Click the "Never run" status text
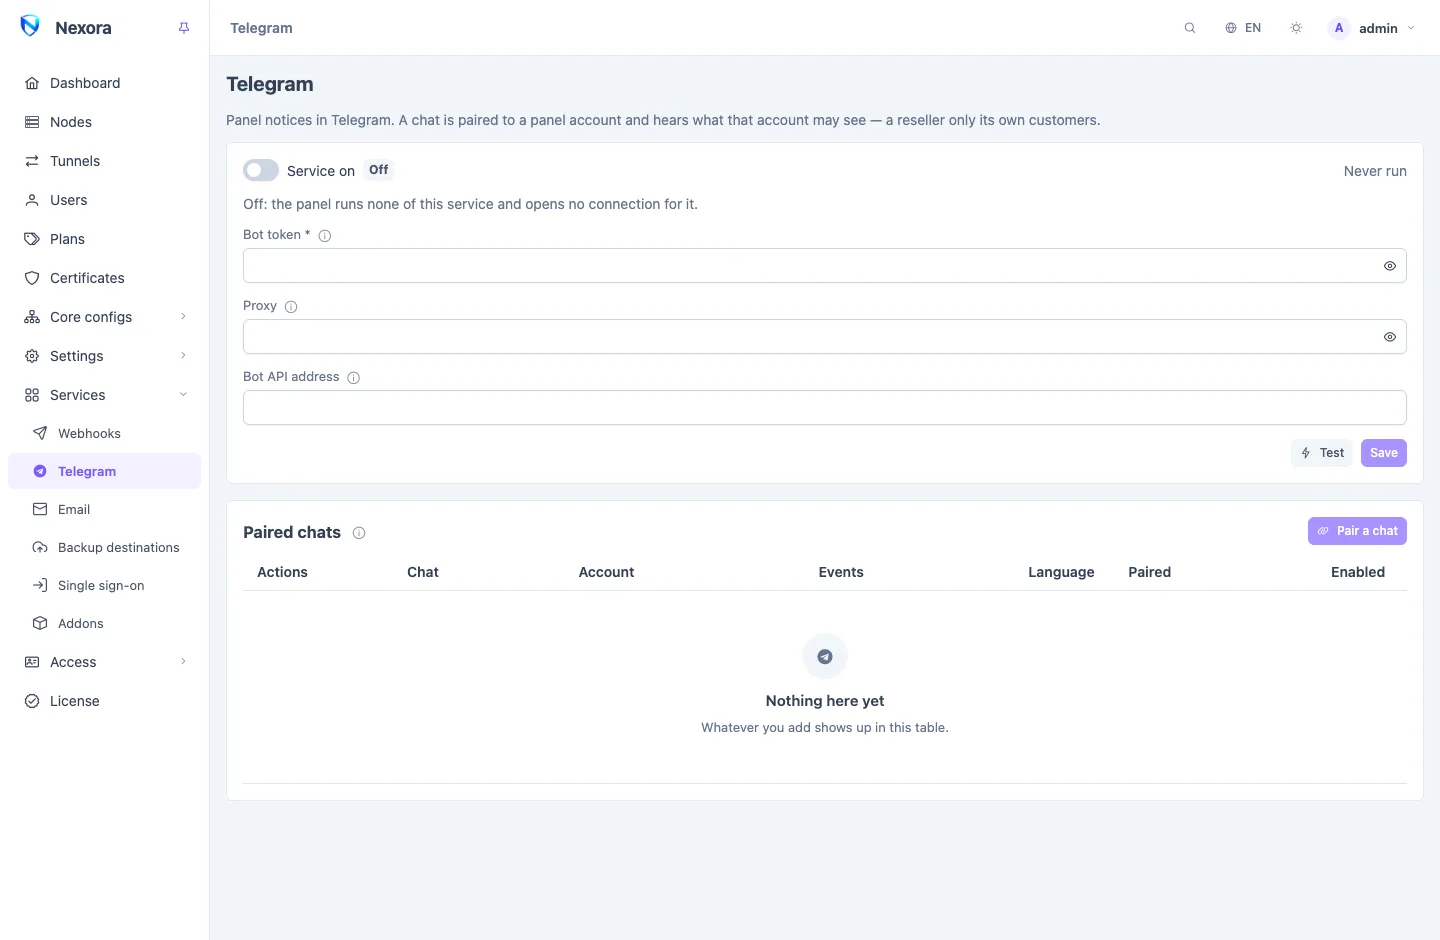1440x940 pixels. pyautogui.click(x=1375, y=171)
